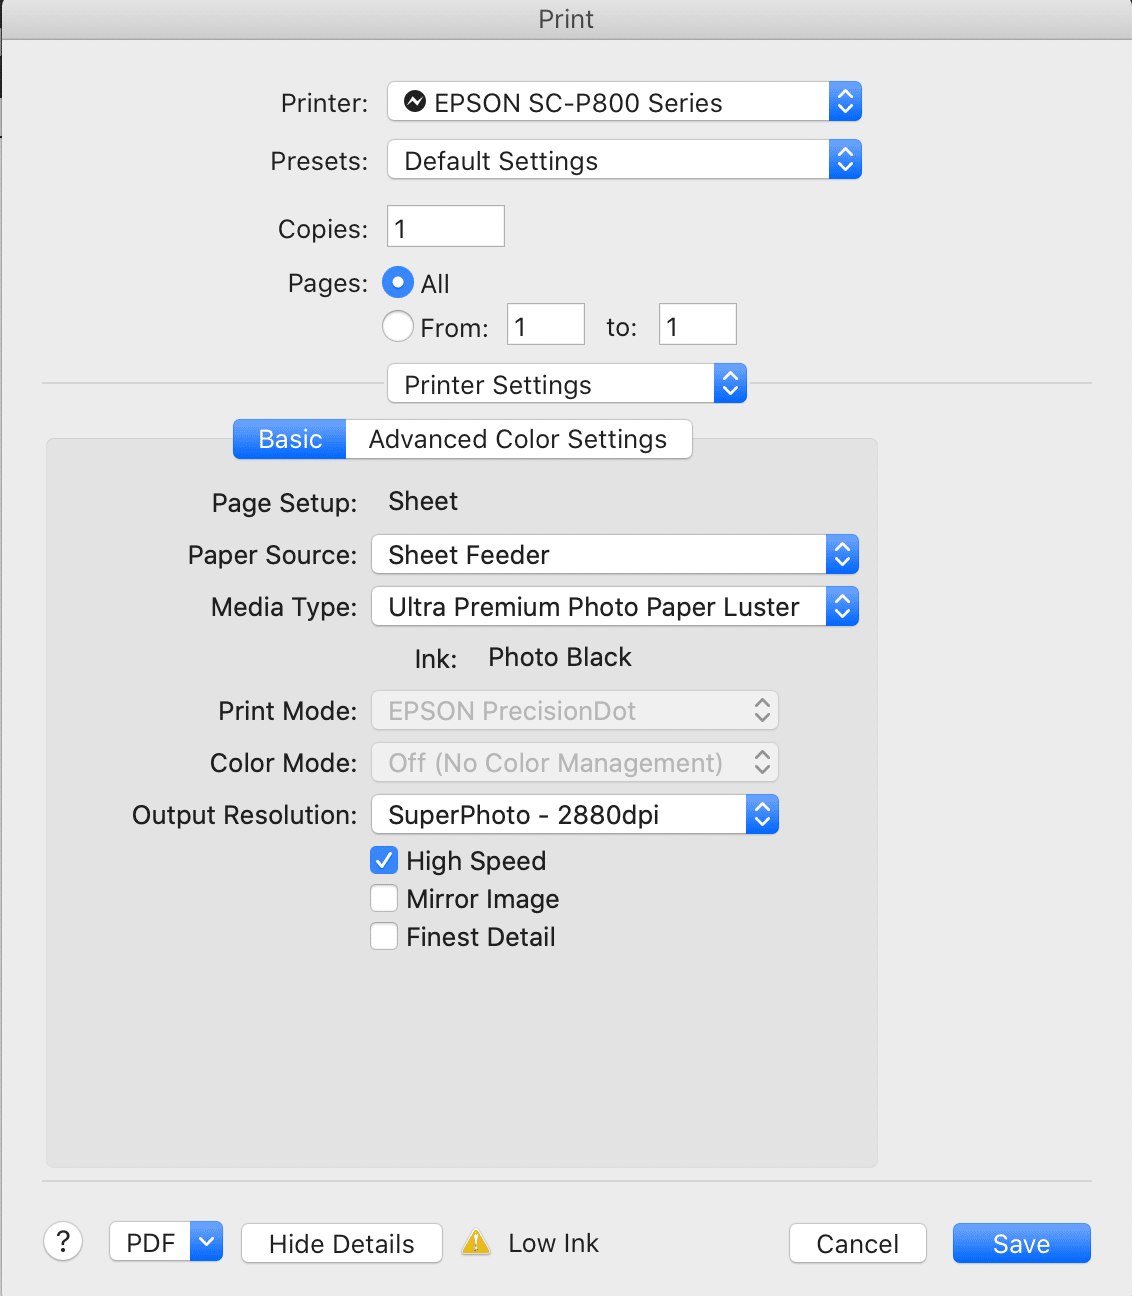Select the From page range radio button
This screenshot has width=1132, height=1296.
398,326
